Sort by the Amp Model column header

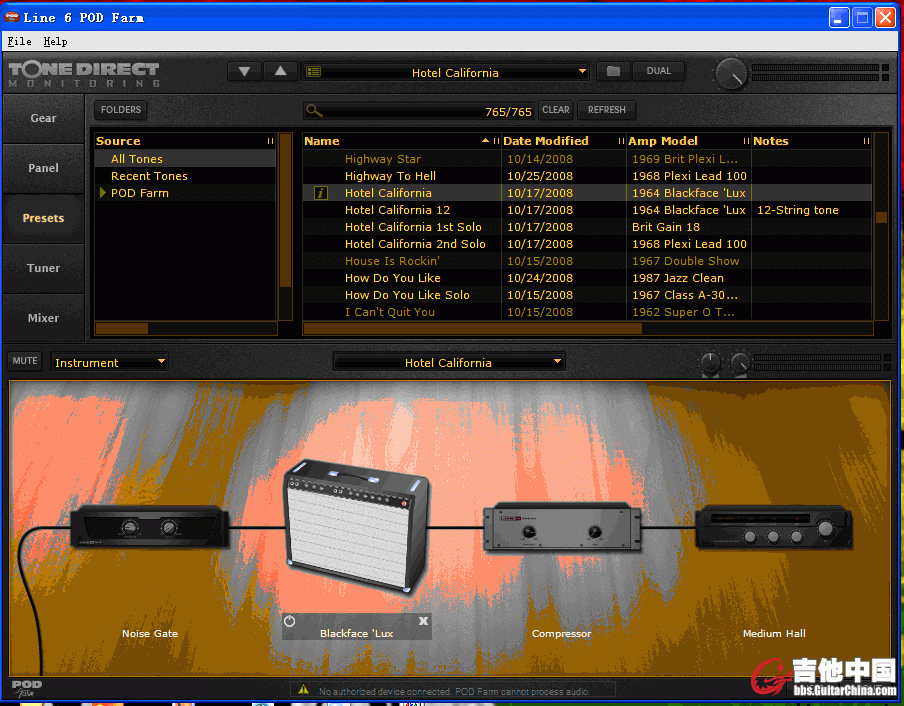(x=688, y=141)
